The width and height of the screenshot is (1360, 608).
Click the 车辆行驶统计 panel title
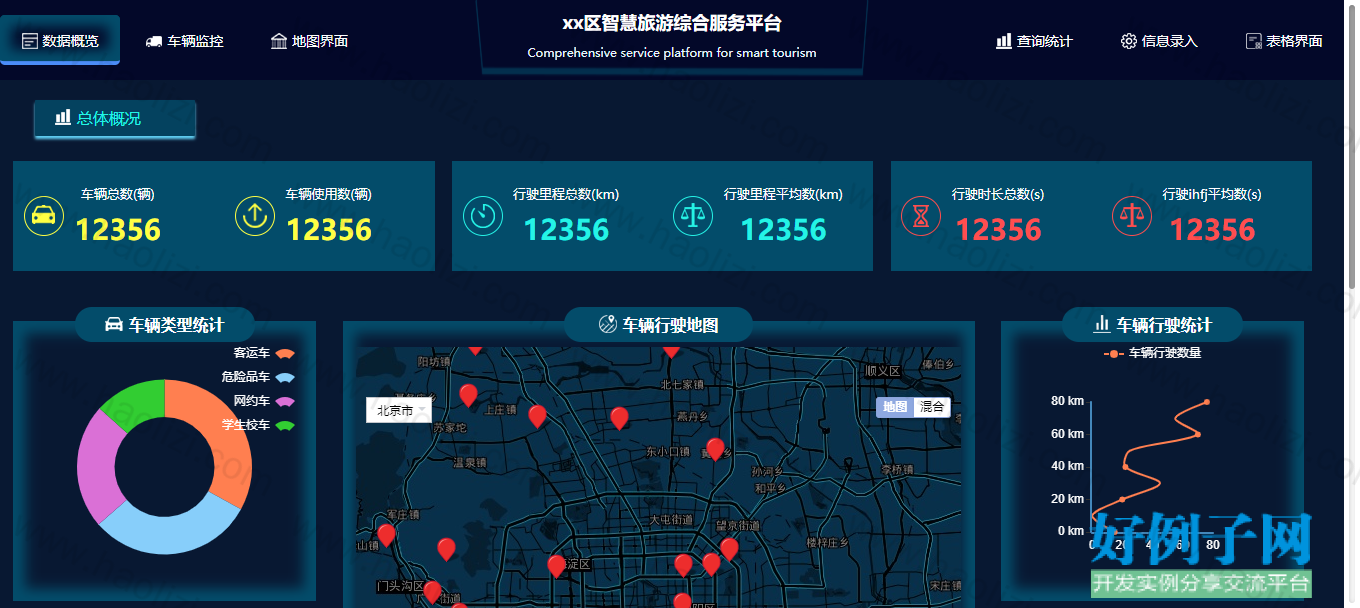tap(1164, 325)
